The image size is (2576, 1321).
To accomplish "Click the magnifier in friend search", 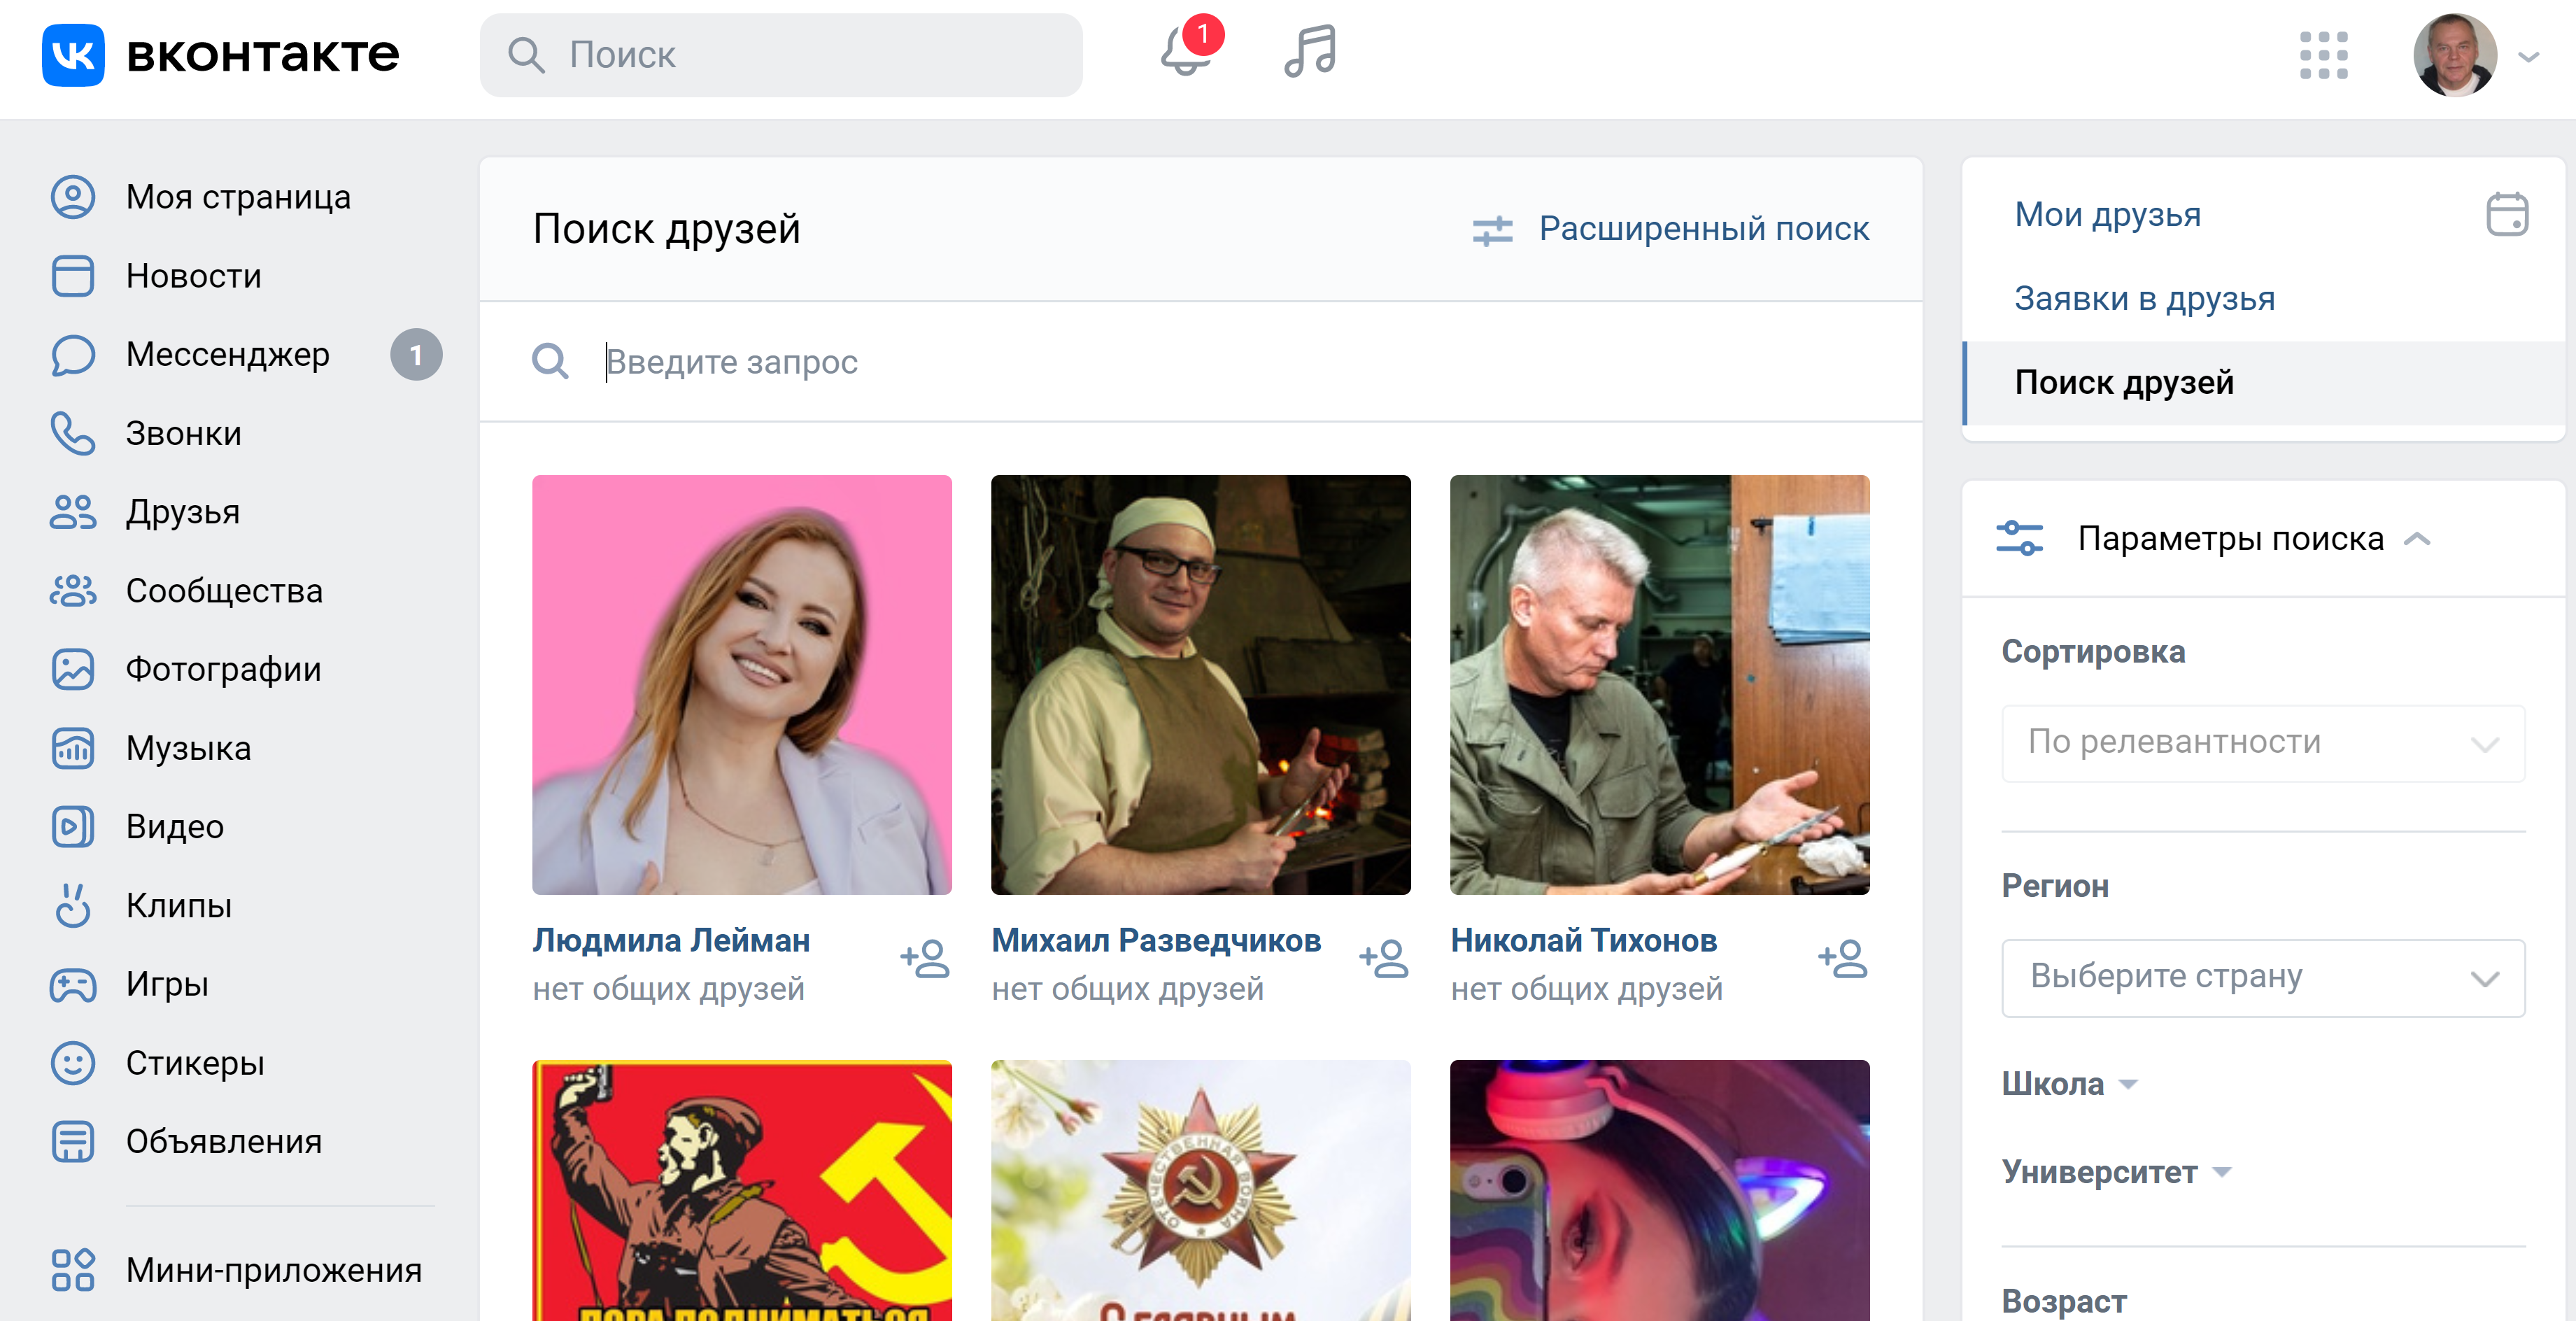I will click(550, 361).
